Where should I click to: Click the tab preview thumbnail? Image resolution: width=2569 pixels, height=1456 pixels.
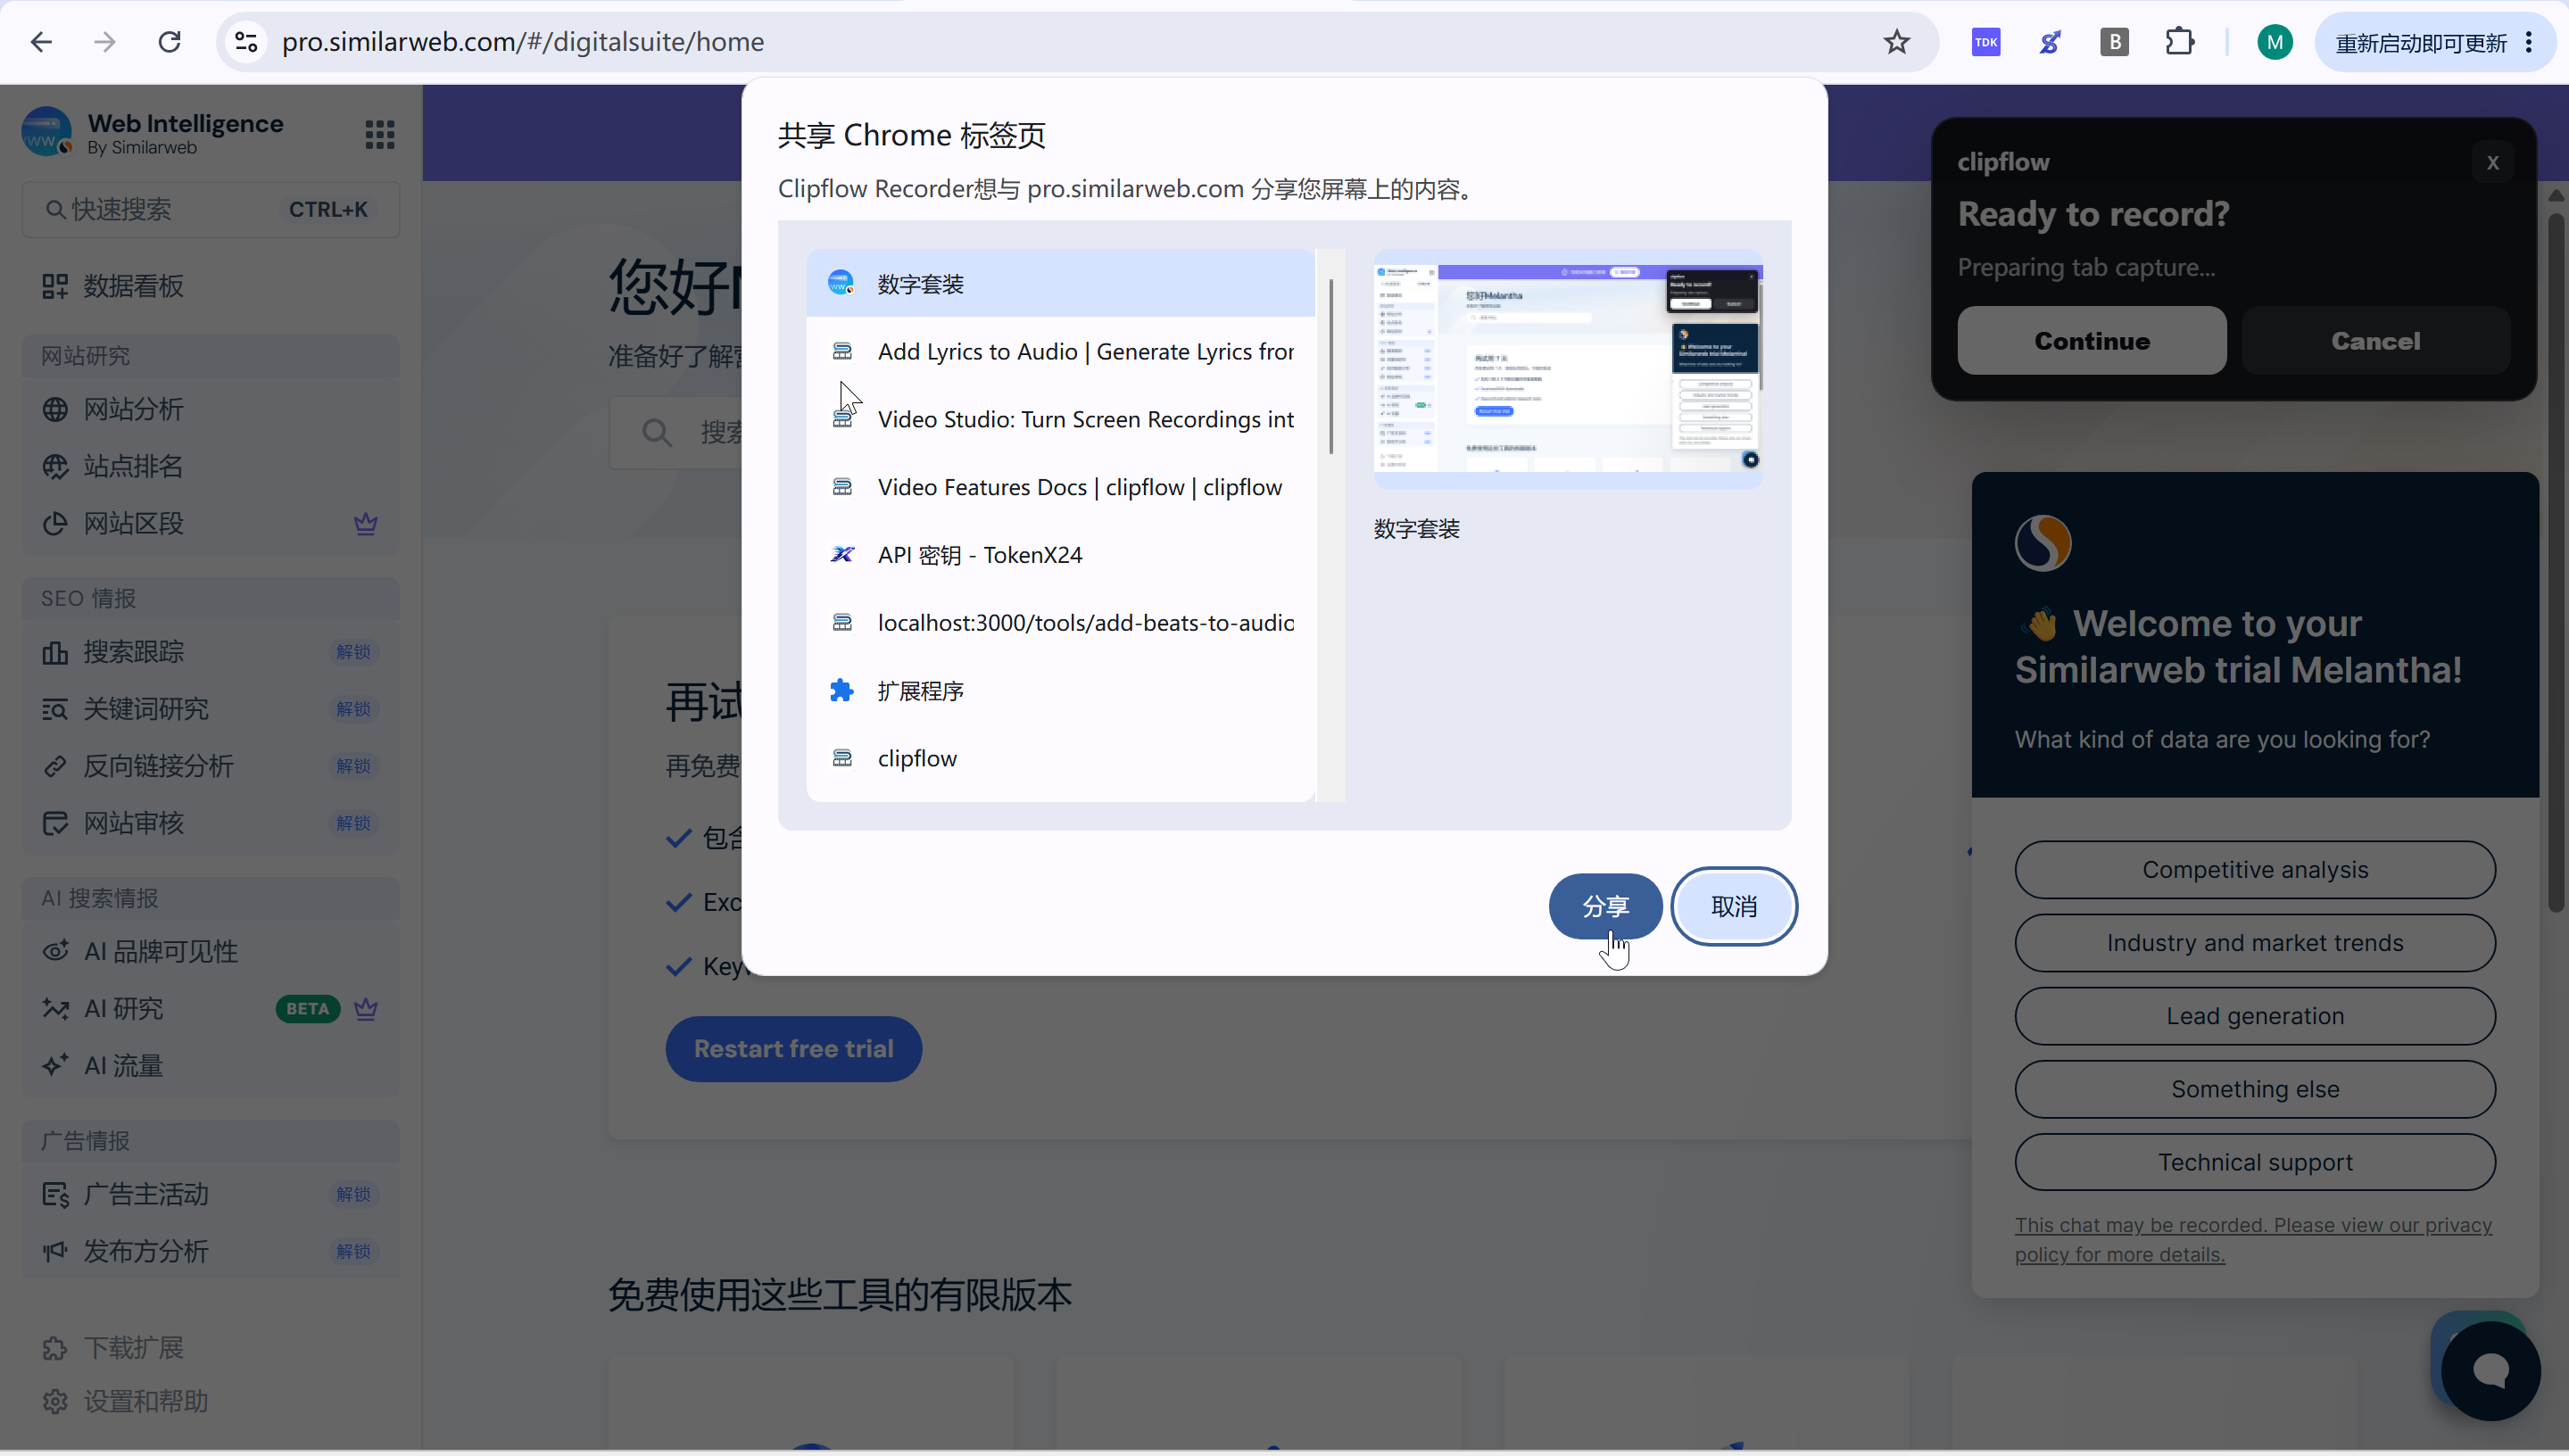[x=1568, y=369]
